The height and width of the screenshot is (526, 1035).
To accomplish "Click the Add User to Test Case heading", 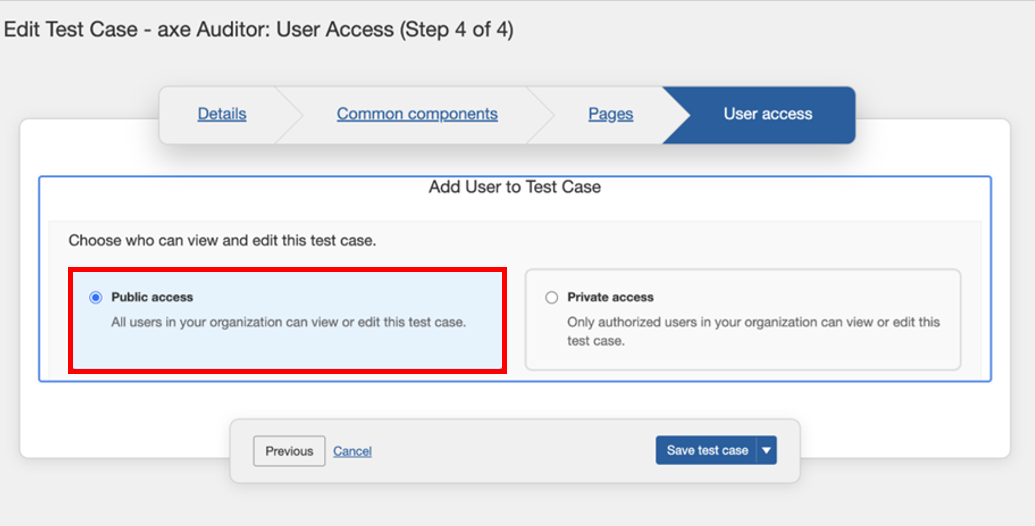I will pyautogui.click(x=514, y=187).
